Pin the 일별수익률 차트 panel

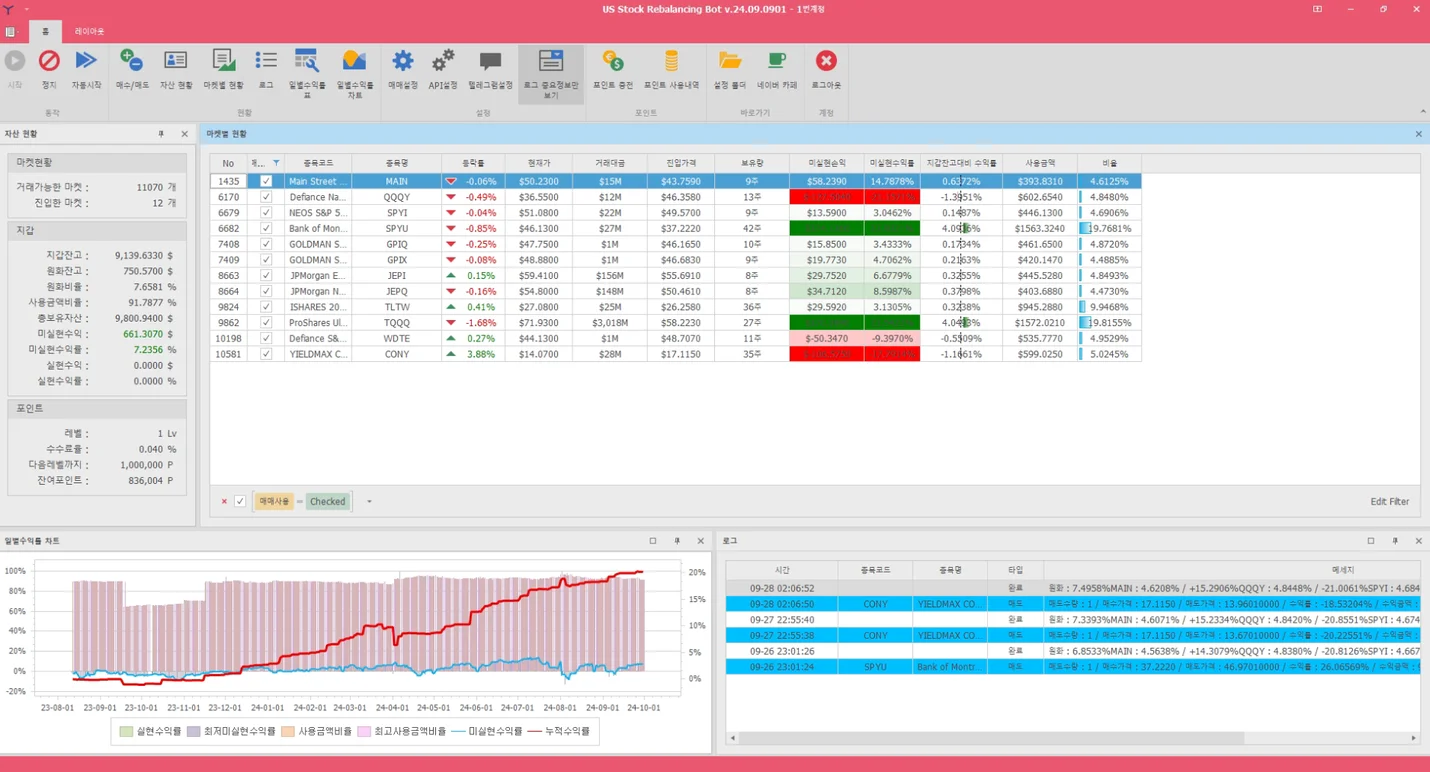677,541
